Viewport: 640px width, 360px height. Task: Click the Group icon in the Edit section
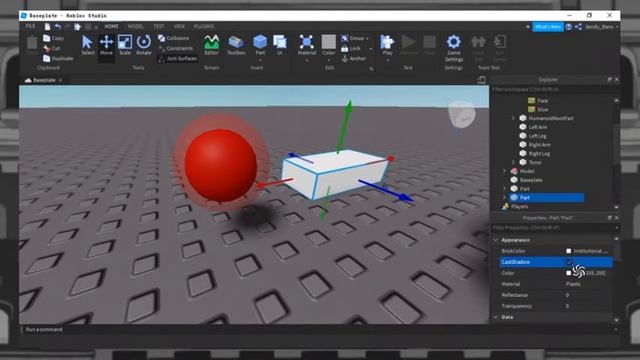pos(344,38)
